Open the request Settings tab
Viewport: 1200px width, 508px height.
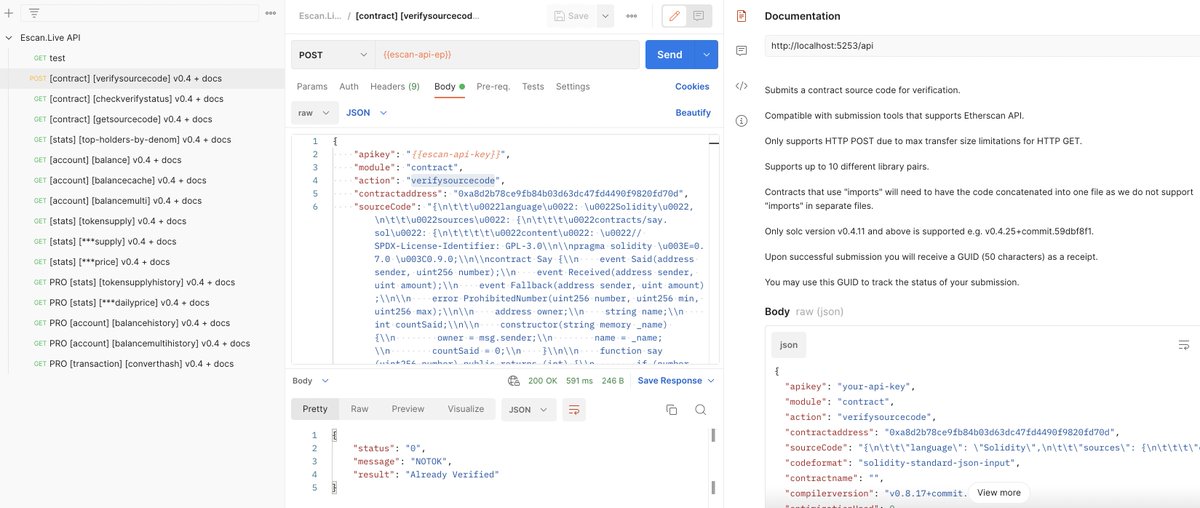point(573,87)
